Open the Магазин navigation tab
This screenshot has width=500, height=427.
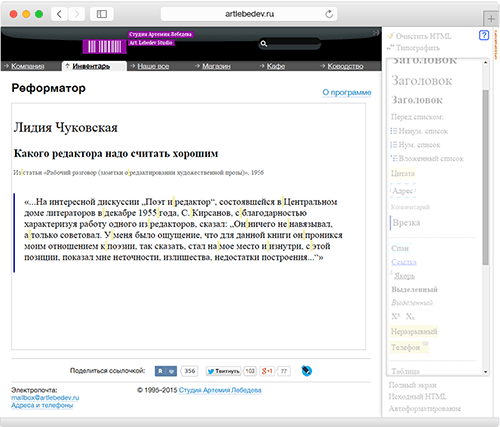click(216, 66)
